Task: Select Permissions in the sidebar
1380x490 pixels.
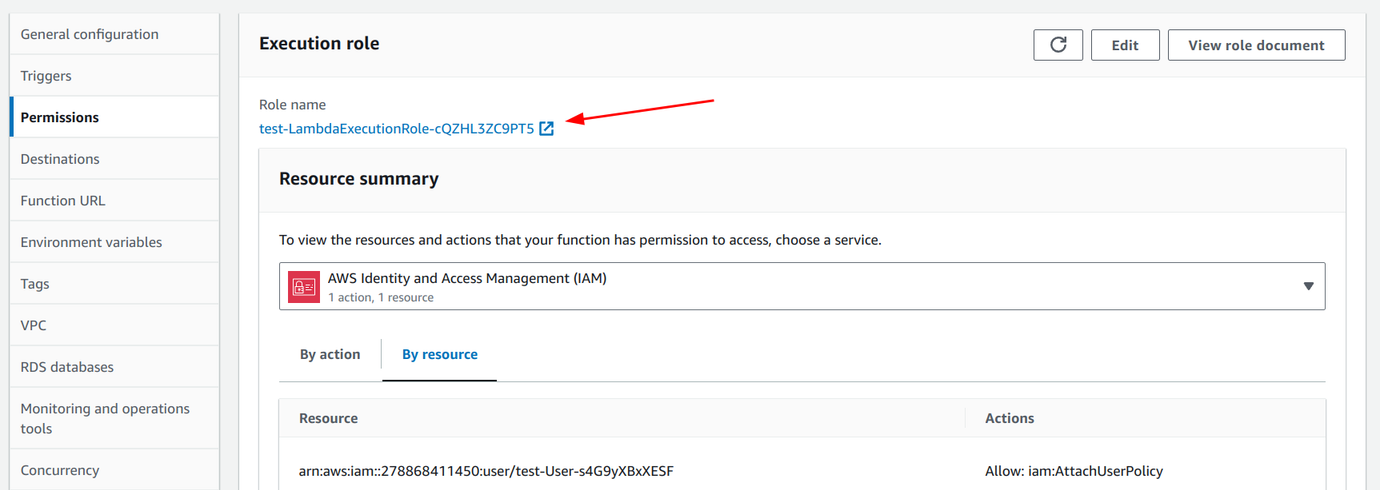Action: click(x=60, y=117)
